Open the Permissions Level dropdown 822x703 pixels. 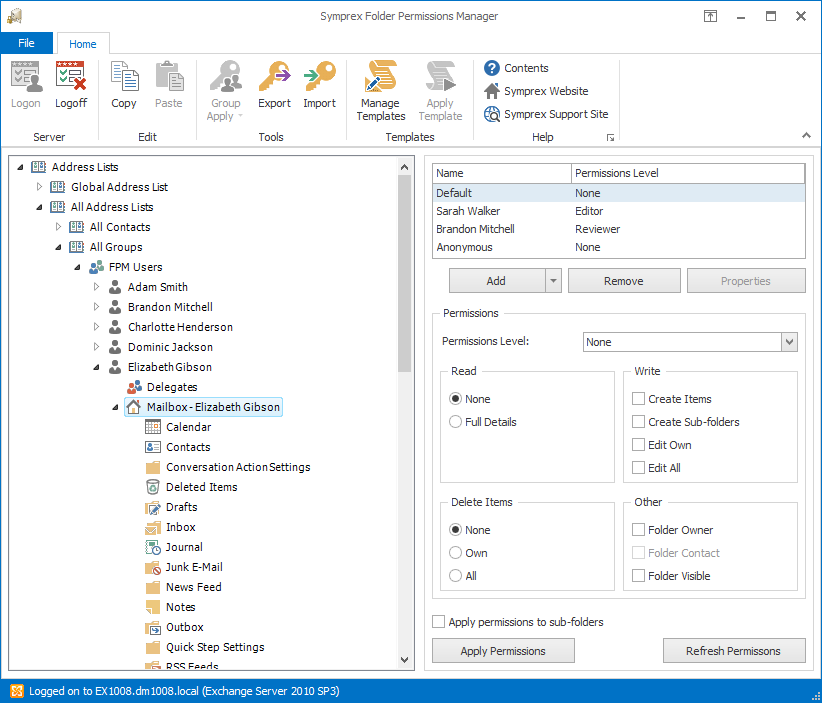(x=789, y=342)
